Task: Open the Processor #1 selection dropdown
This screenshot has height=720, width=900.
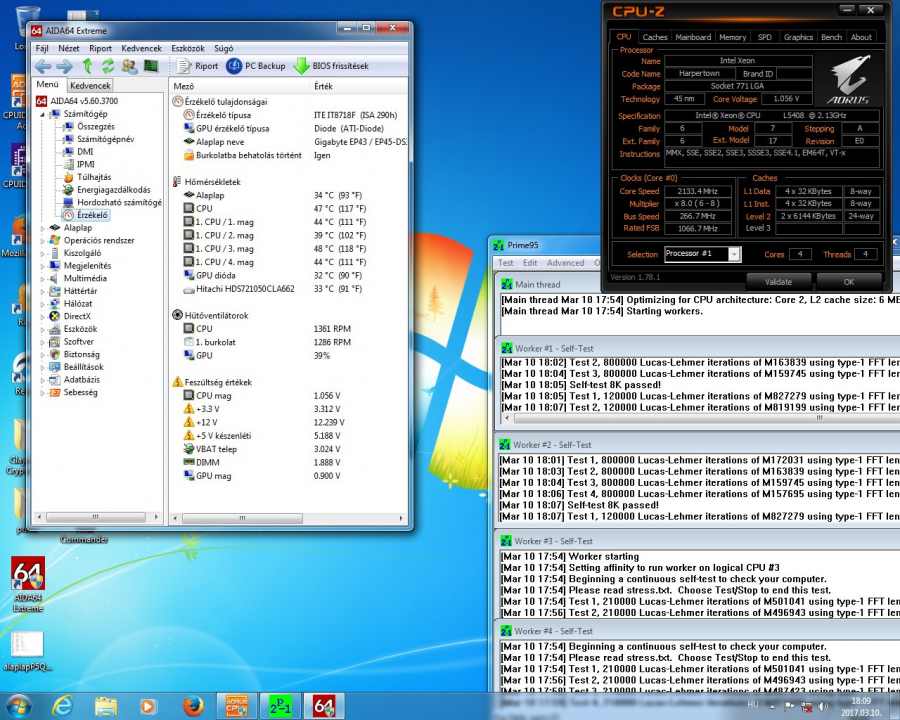Action: tap(703, 254)
